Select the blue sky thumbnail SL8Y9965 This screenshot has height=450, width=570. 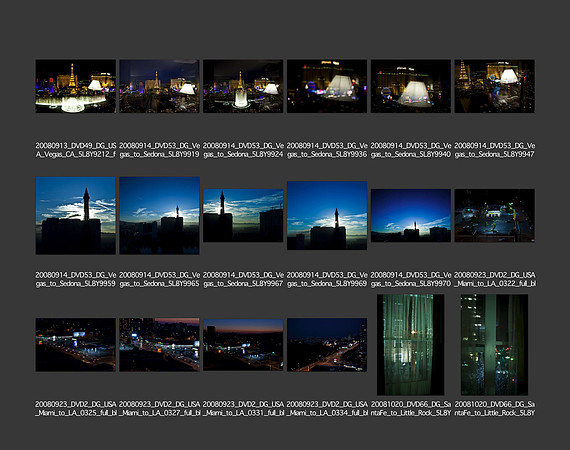click(159, 216)
